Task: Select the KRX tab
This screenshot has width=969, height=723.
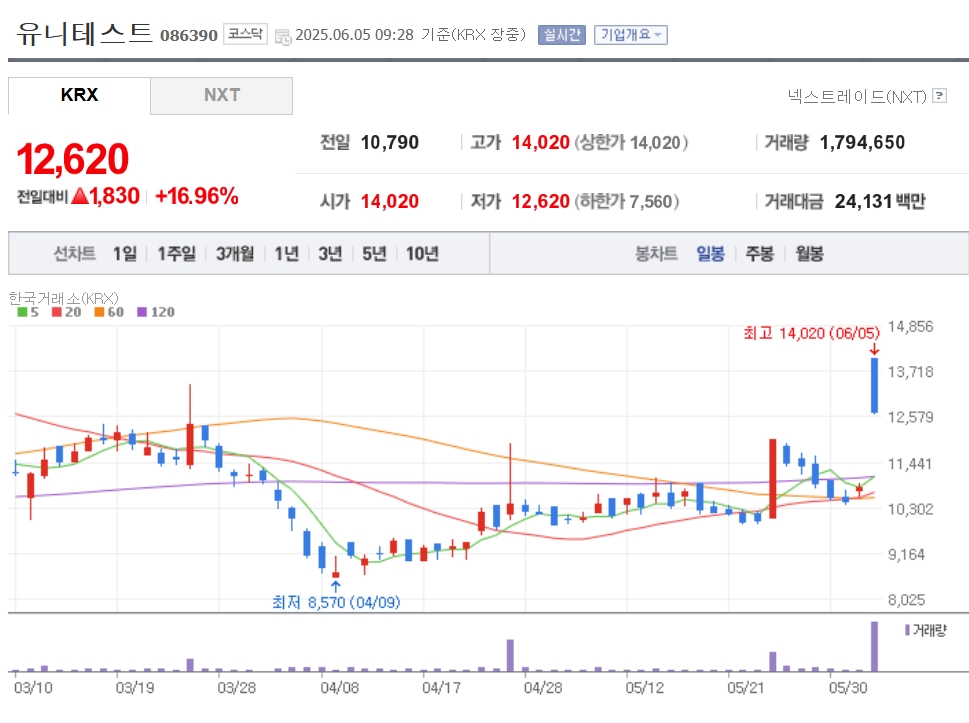Action: [79, 95]
